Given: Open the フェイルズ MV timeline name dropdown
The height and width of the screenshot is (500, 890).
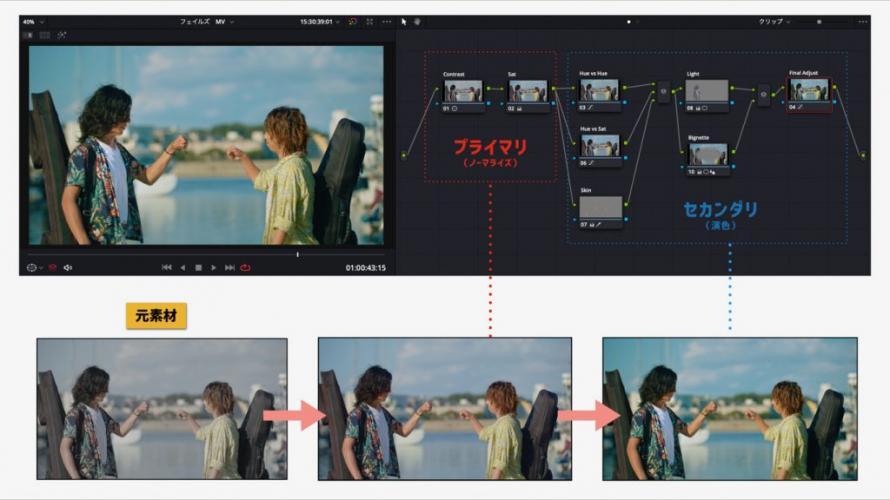Looking at the screenshot, I should (207, 22).
